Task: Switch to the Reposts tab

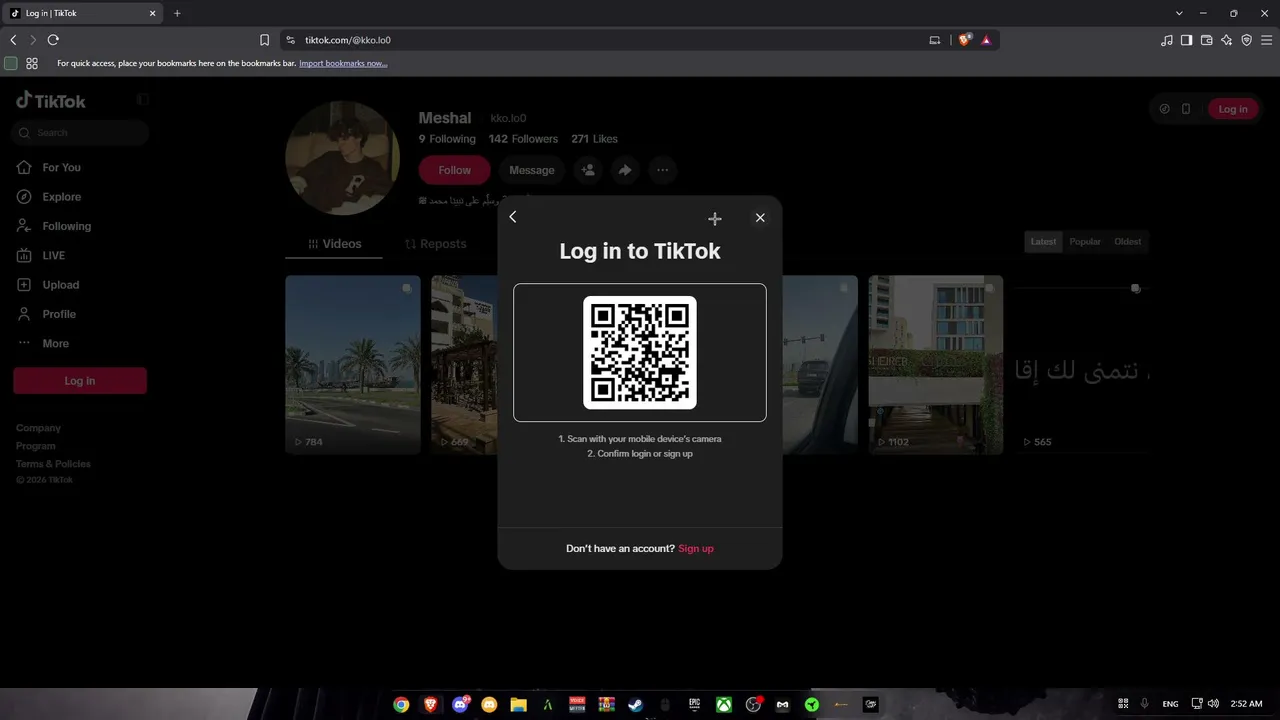Action: coord(436,244)
